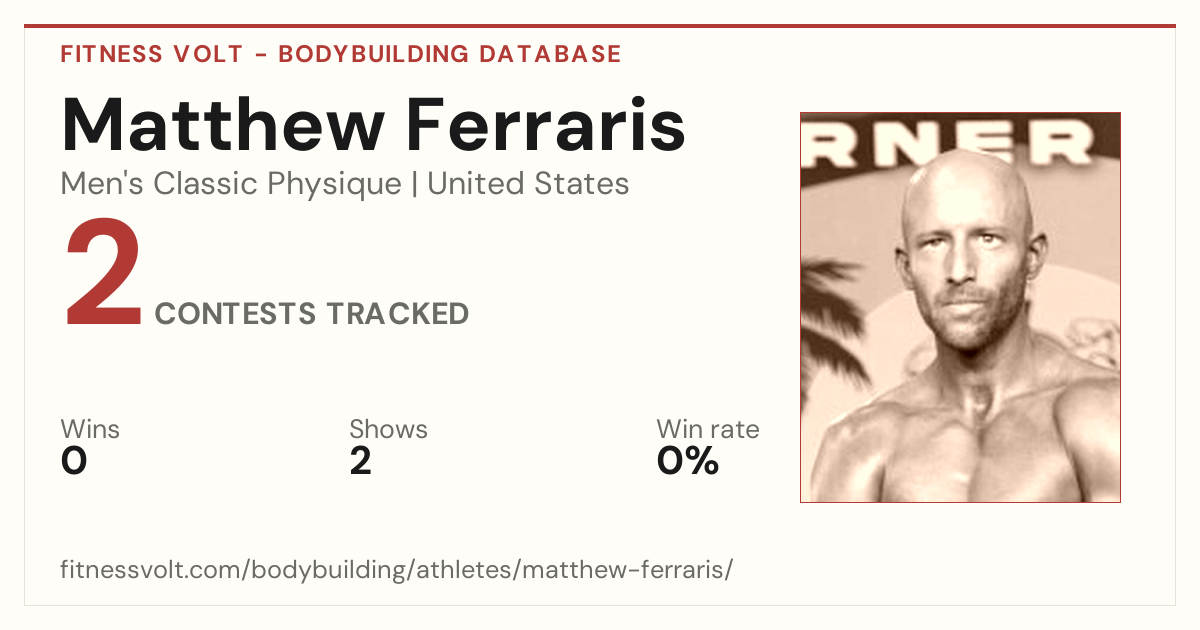Click the Shows stat label
This screenshot has height=630, width=1200.
(x=388, y=430)
